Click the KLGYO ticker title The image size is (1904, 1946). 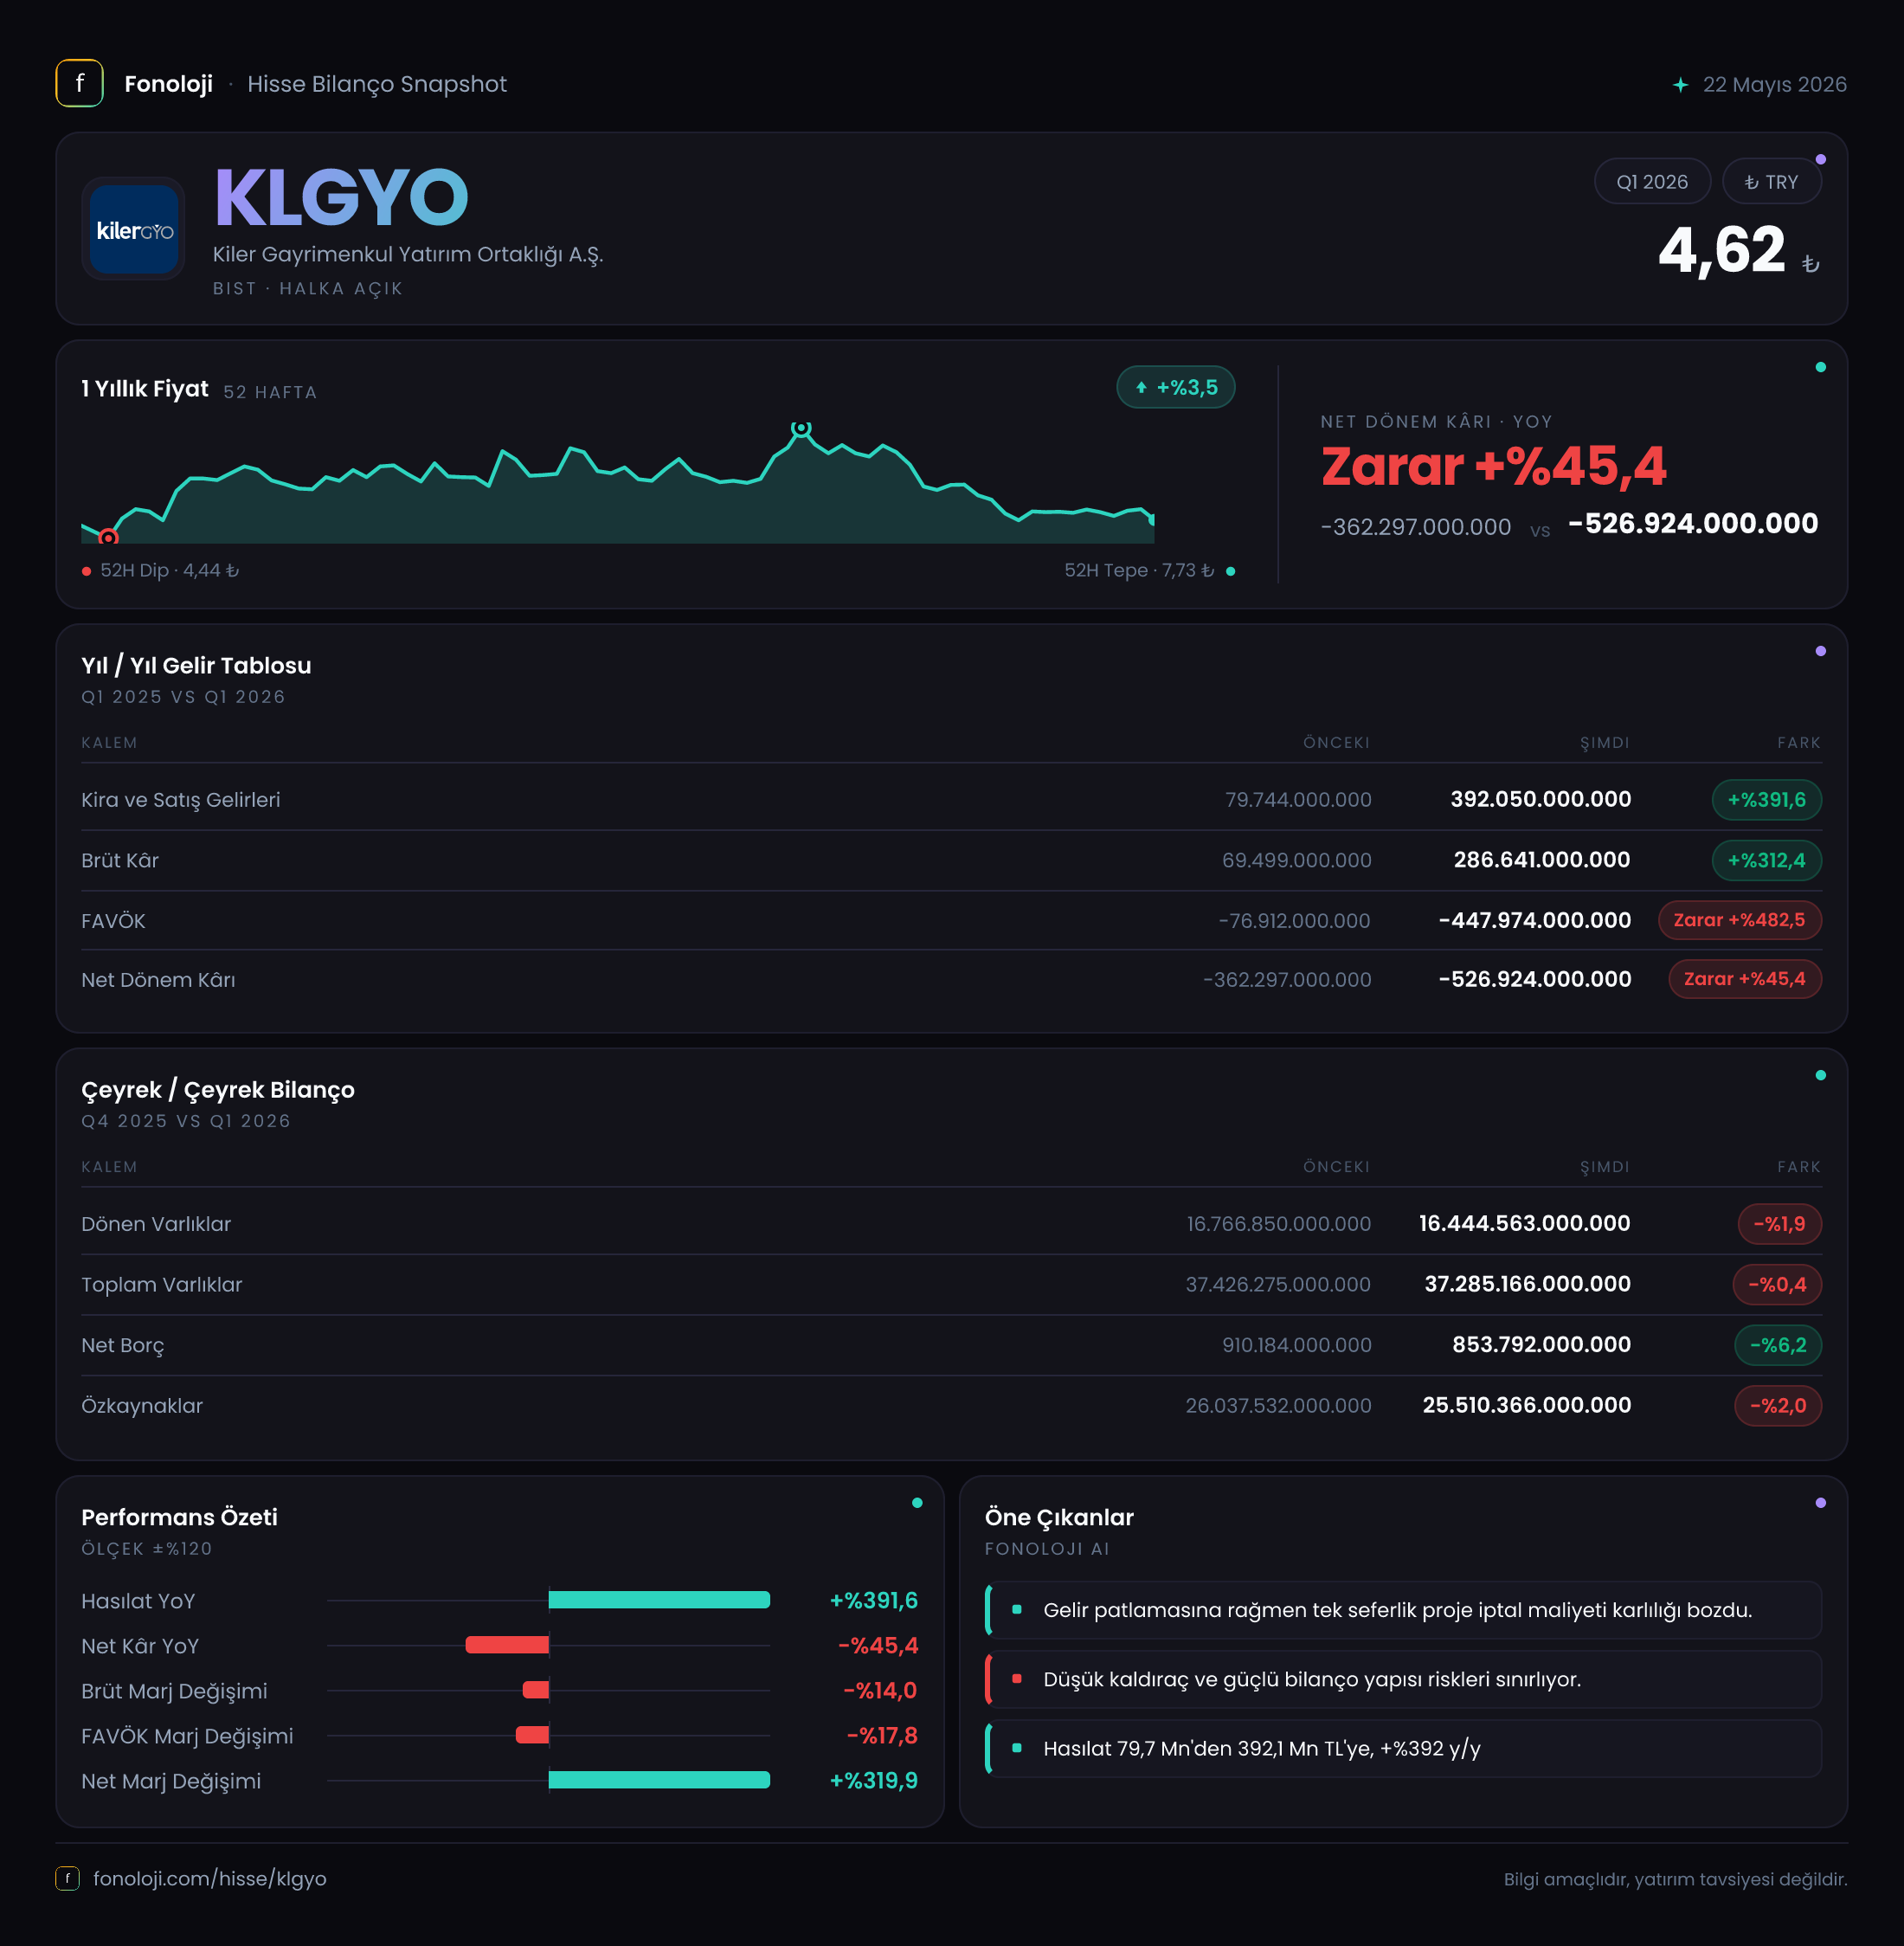point(341,197)
